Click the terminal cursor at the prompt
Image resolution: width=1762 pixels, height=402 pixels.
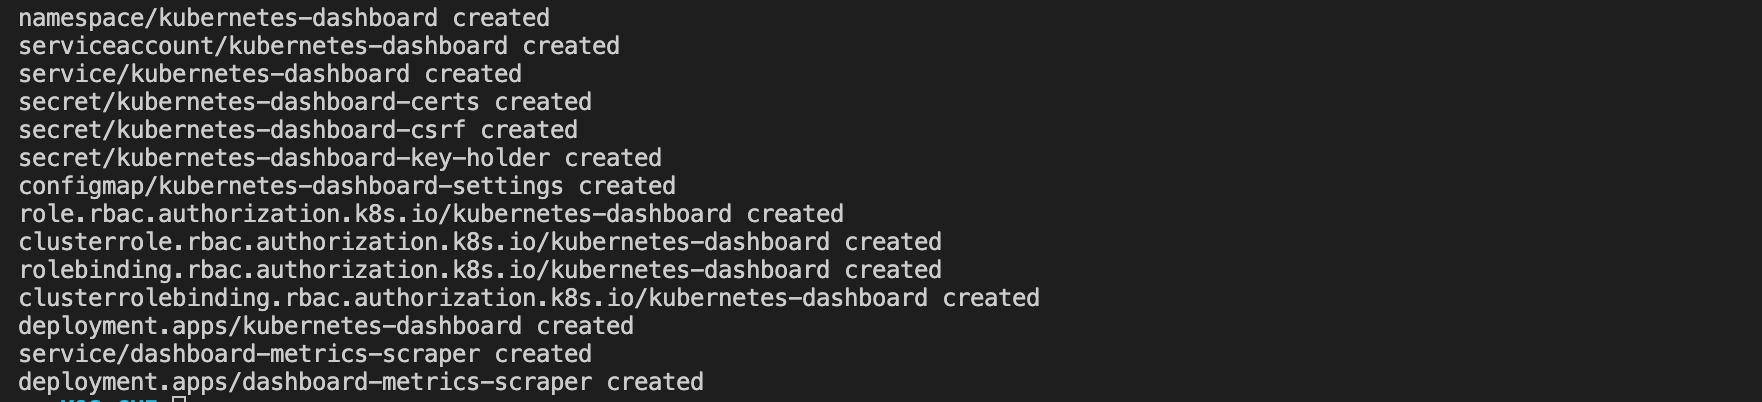pyautogui.click(x=179, y=398)
